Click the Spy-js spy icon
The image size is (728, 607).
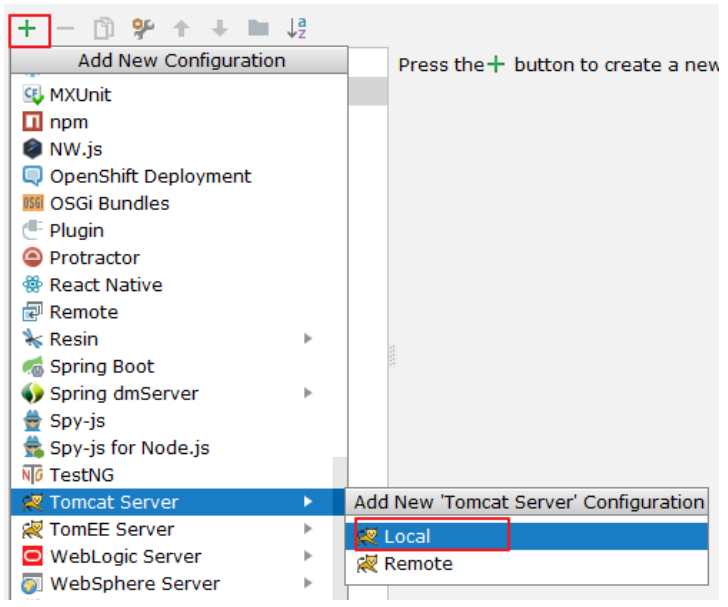coord(32,421)
